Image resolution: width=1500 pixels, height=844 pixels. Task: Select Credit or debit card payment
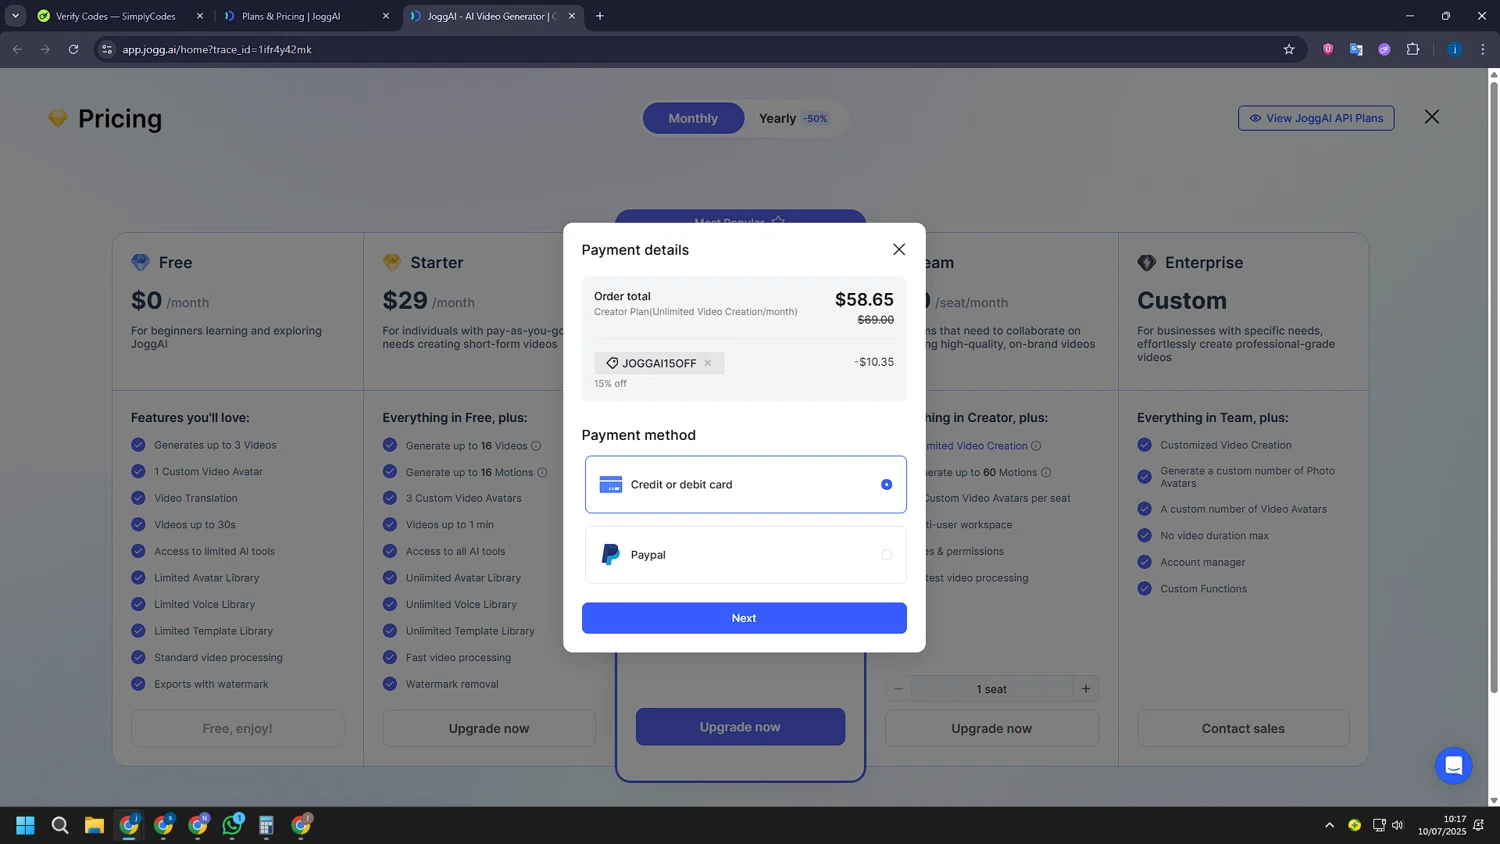[x=745, y=485]
